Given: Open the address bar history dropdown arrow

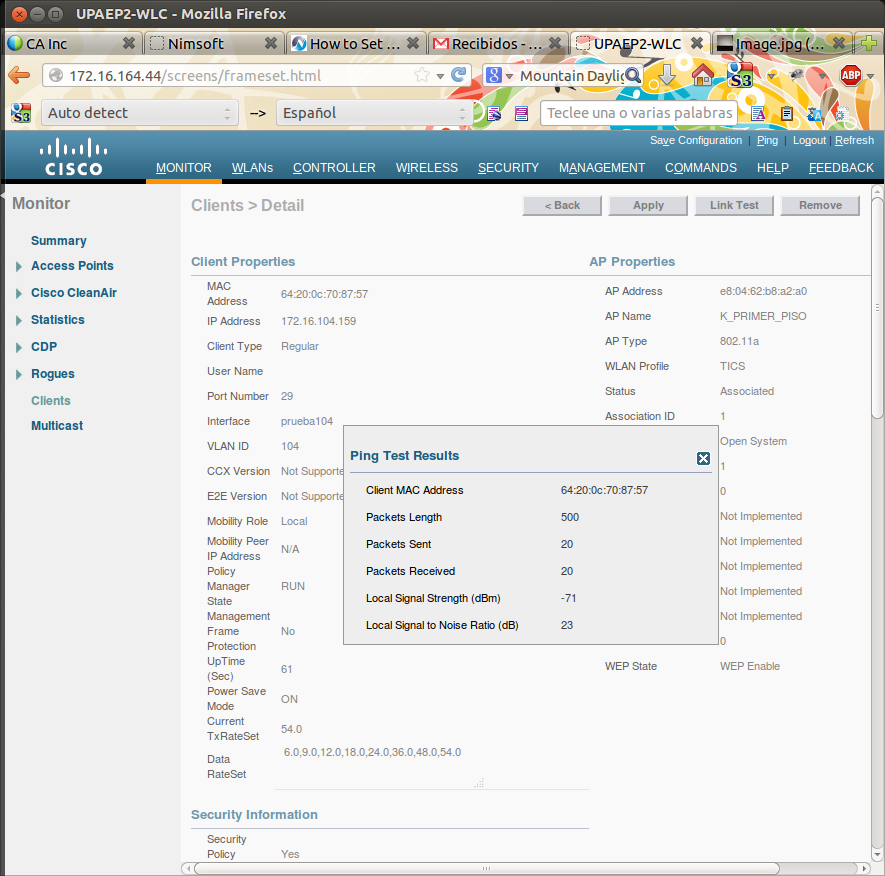Looking at the screenshot, I should 440,76.
